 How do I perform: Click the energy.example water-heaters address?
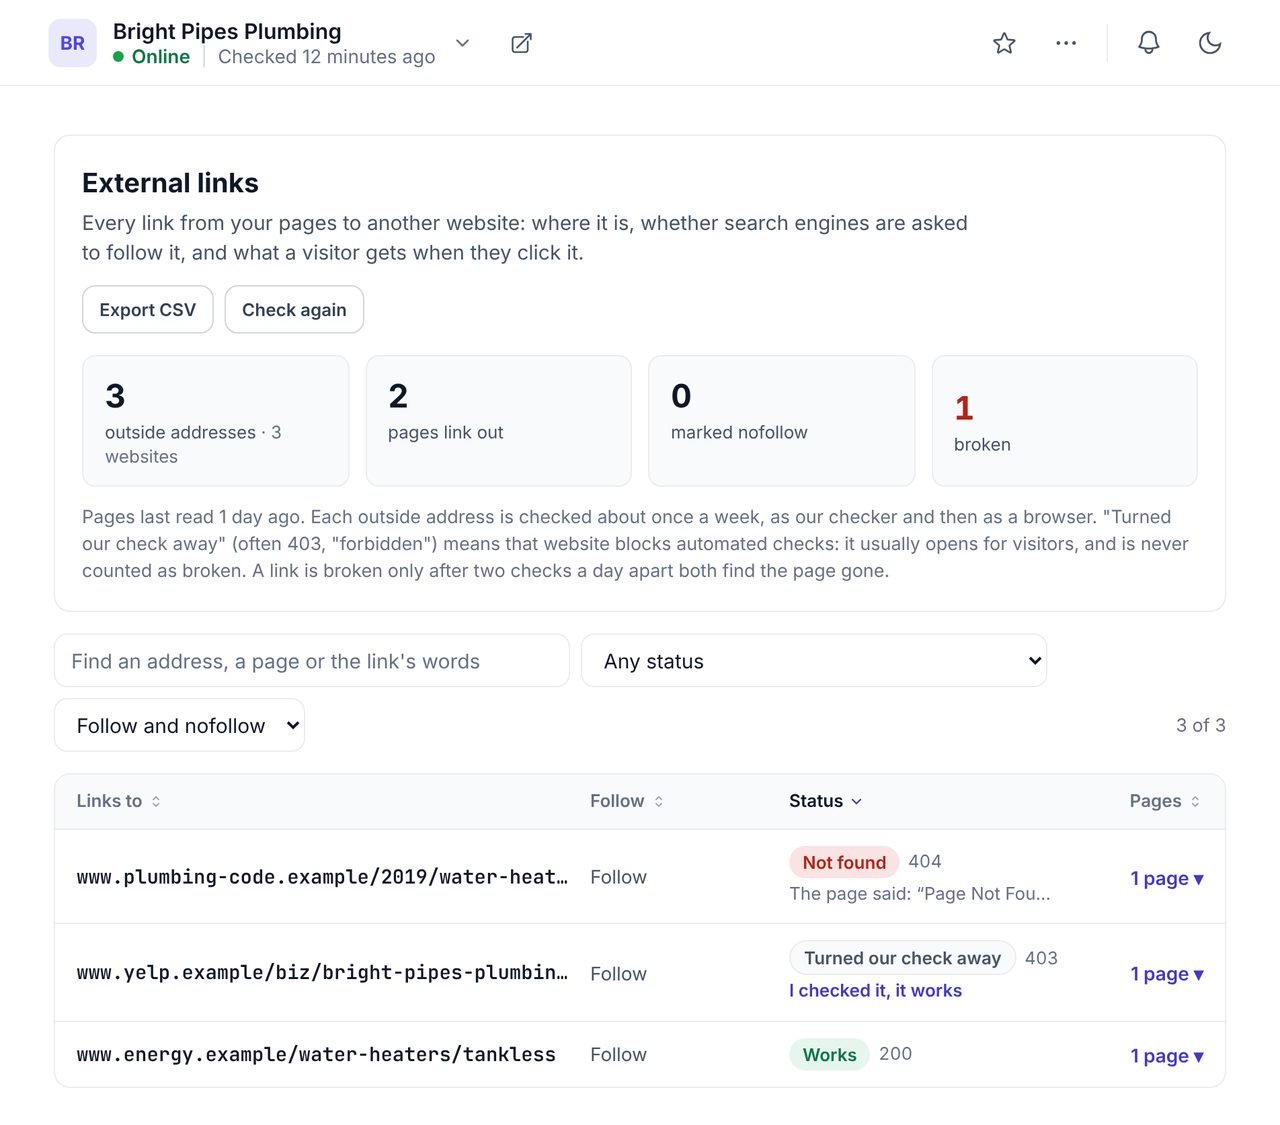(316, 1055)
